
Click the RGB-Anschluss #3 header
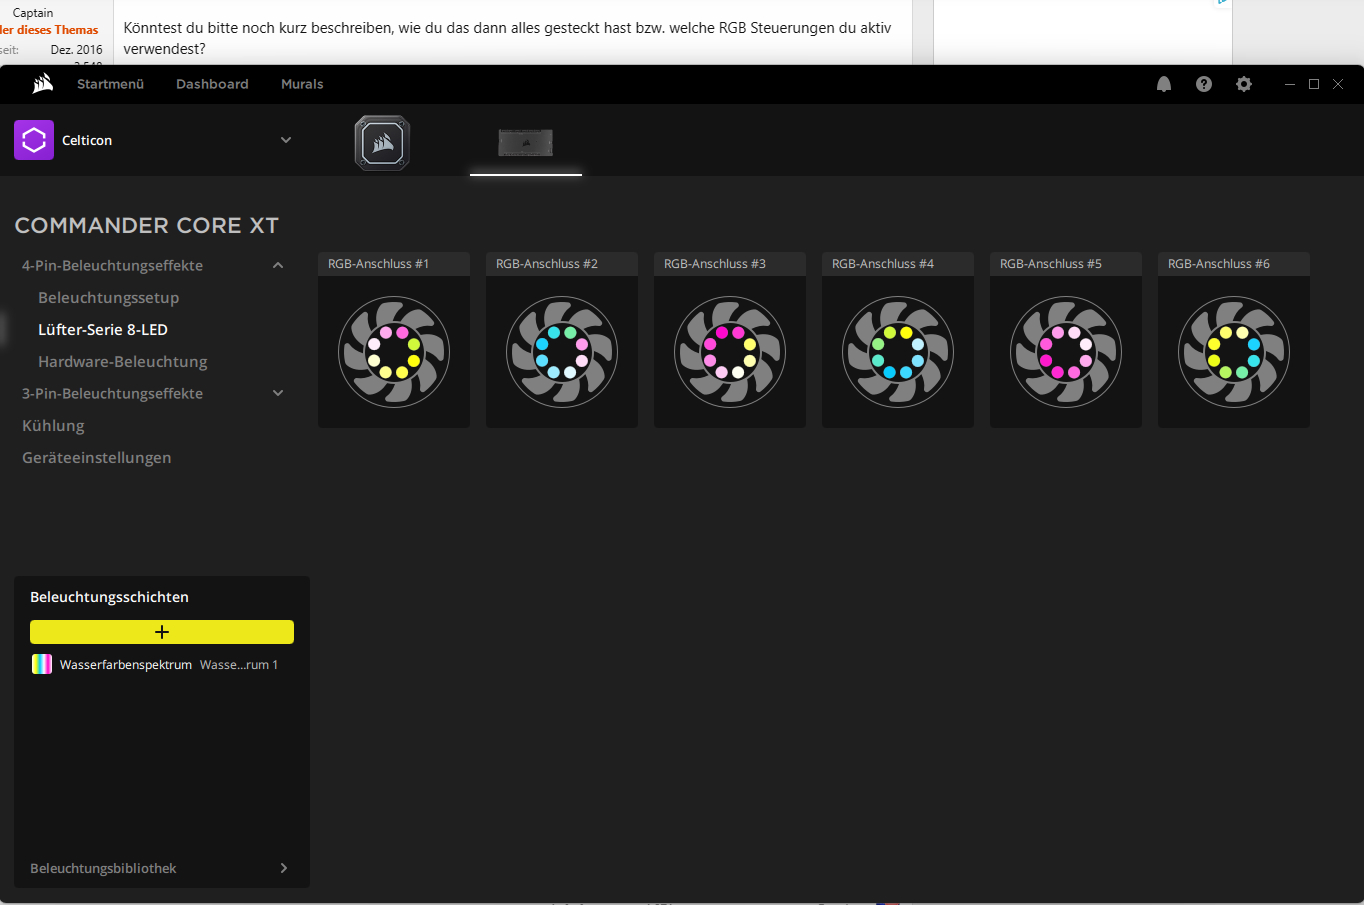[x=730, y=264]
